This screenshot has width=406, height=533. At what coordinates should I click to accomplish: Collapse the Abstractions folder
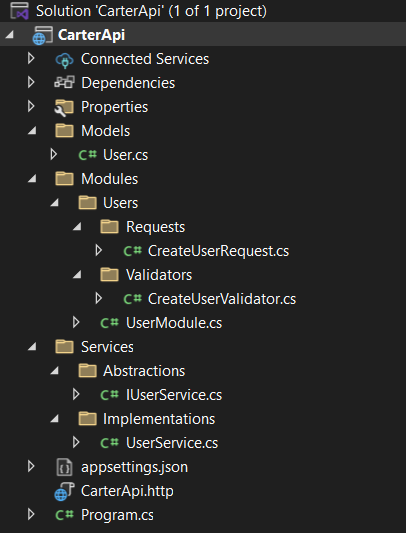click(54, 371)
